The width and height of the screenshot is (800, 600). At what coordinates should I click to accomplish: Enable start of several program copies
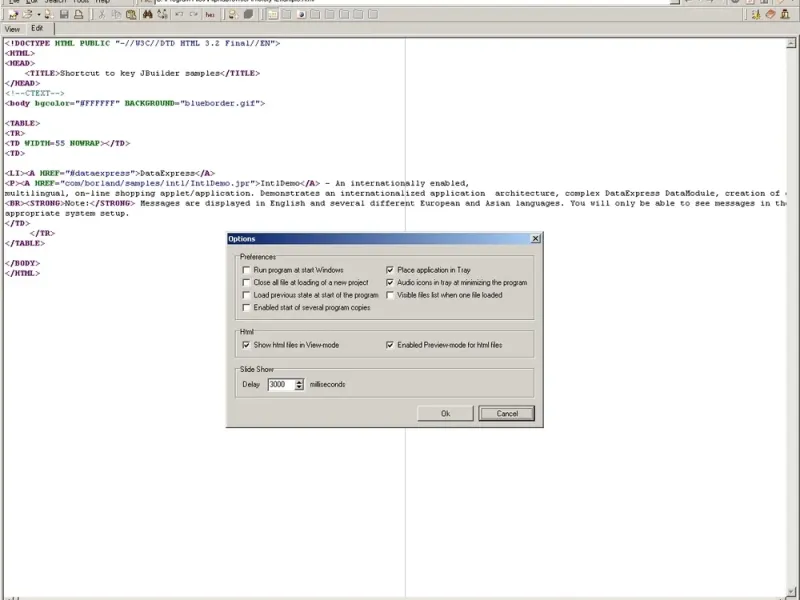coord(246,308)
